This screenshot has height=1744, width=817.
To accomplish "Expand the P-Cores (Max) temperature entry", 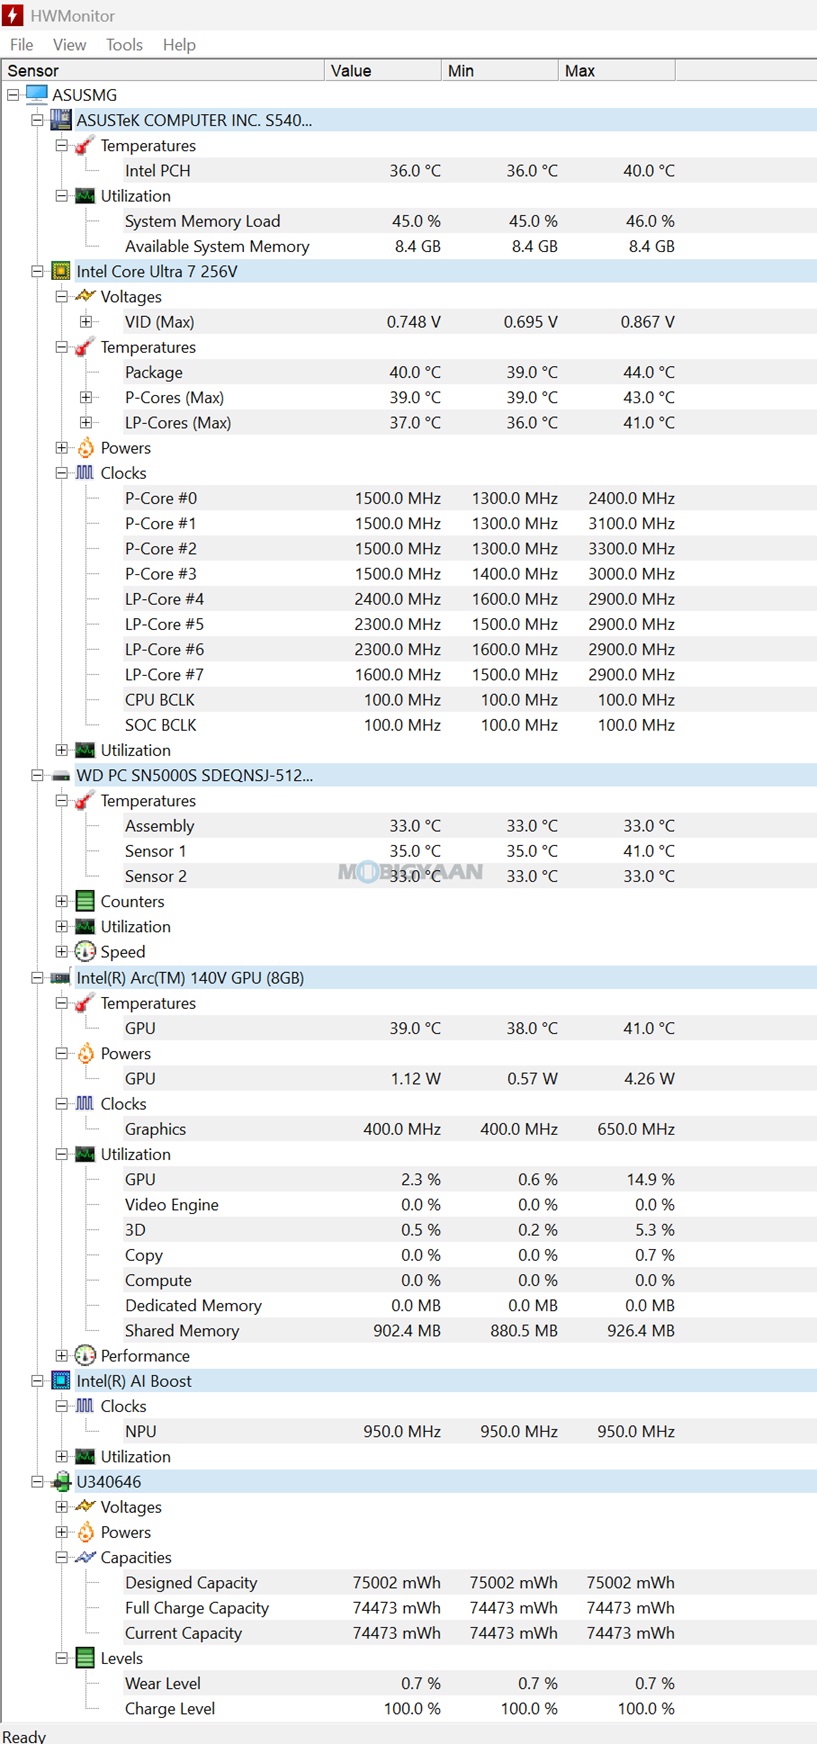I will [x=86, y=397].
